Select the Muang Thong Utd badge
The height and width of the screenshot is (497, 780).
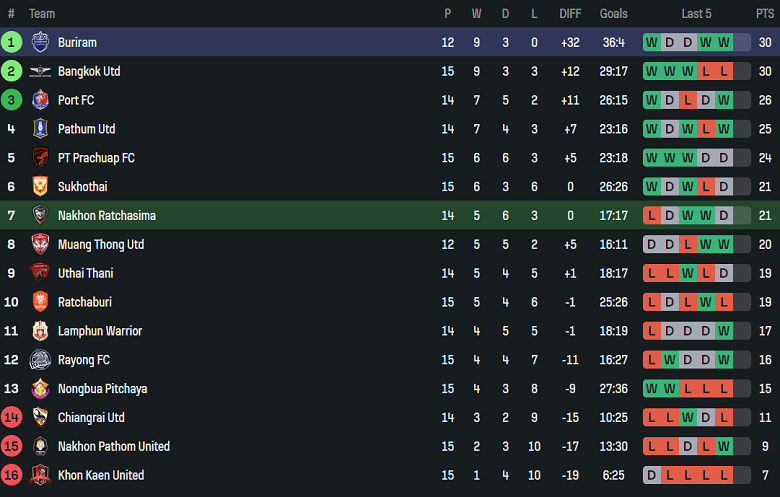click(40, 244)
